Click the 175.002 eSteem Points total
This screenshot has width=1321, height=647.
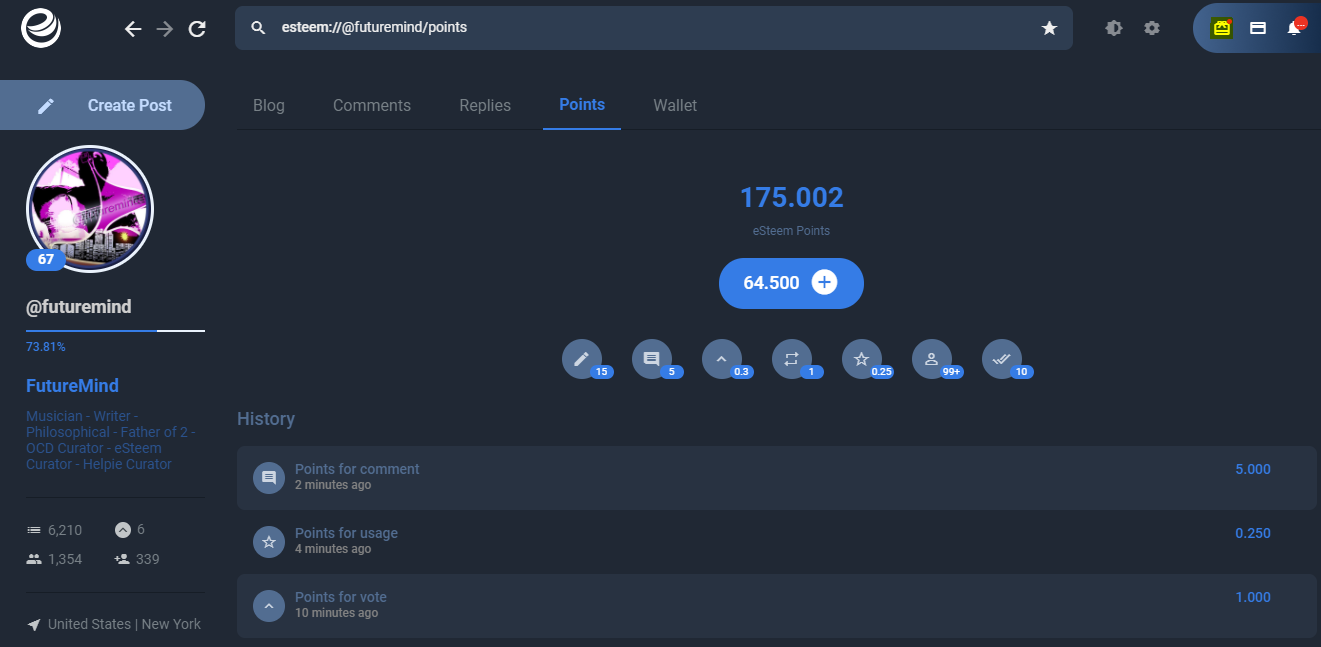(792, 198)
